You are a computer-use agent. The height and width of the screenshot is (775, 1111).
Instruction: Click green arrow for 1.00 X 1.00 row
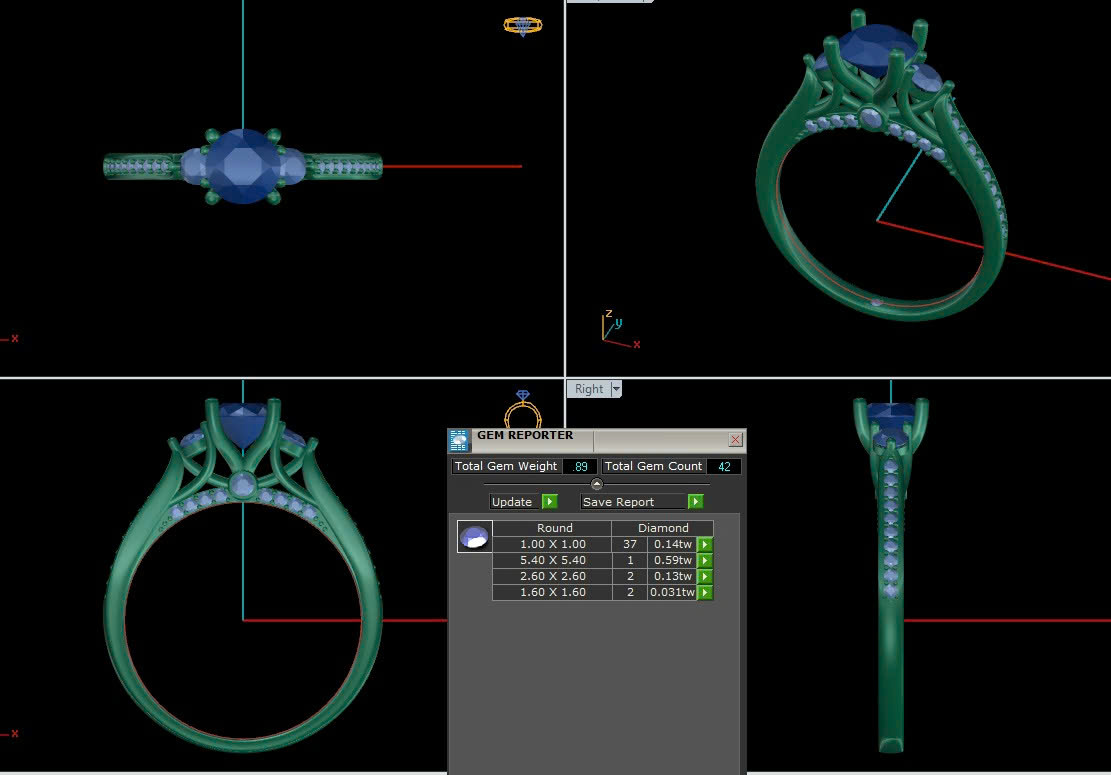(705, 545)
